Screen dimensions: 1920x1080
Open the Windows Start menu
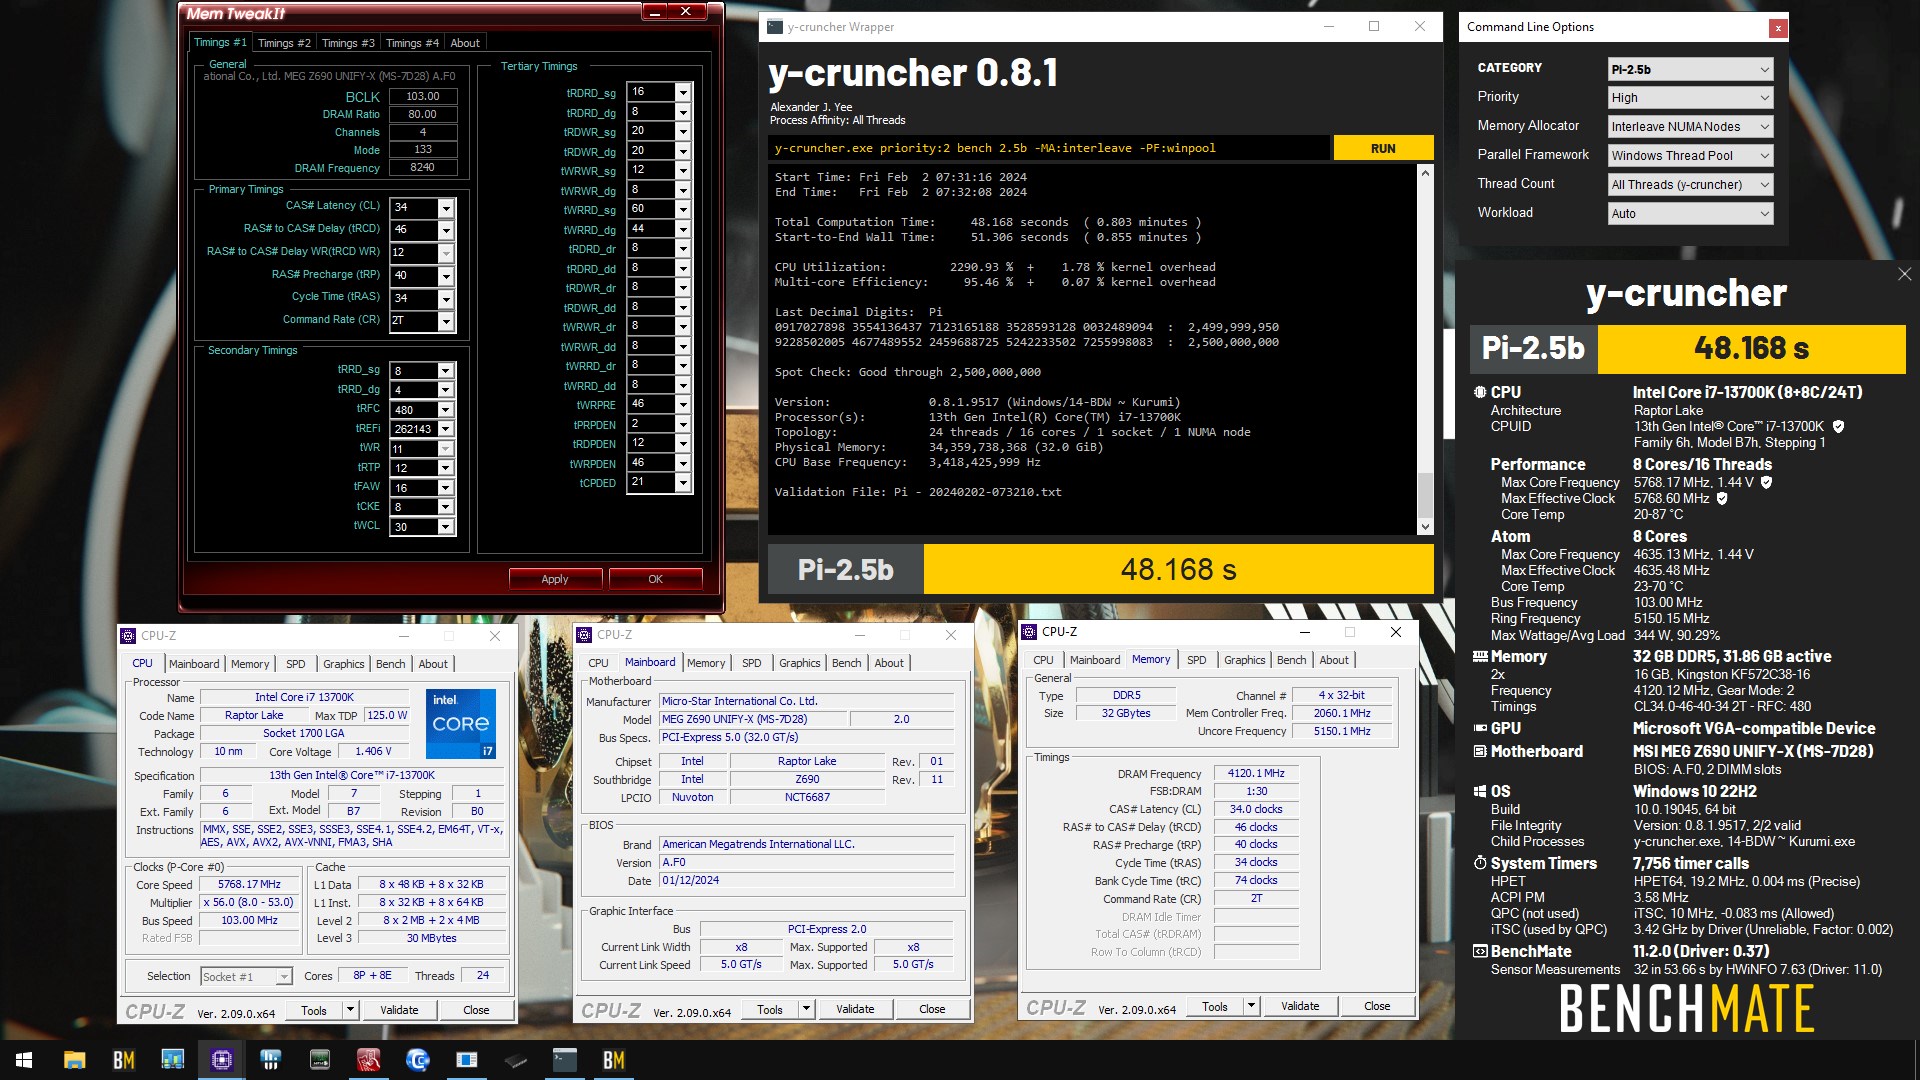coord(24,1060)
